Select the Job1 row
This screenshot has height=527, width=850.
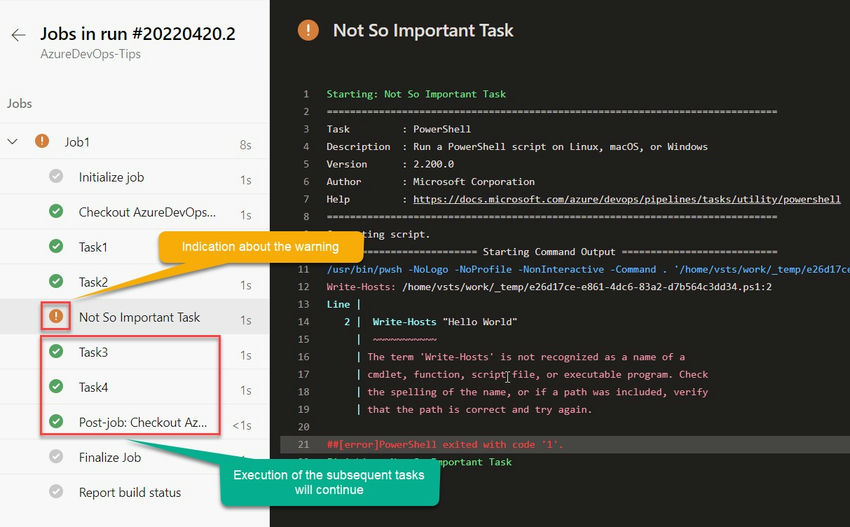click(x=134, y=142)
